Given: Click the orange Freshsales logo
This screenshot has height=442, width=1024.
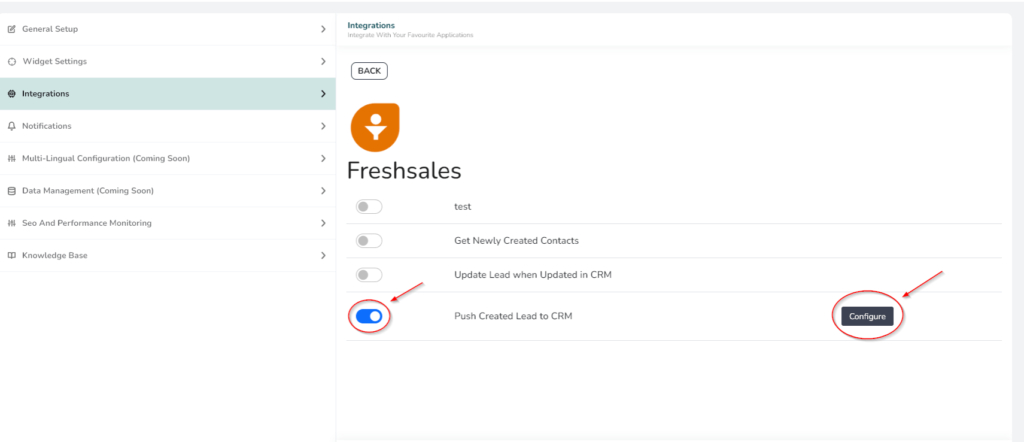Looking at the screenshot, I should tap(375, 127).
